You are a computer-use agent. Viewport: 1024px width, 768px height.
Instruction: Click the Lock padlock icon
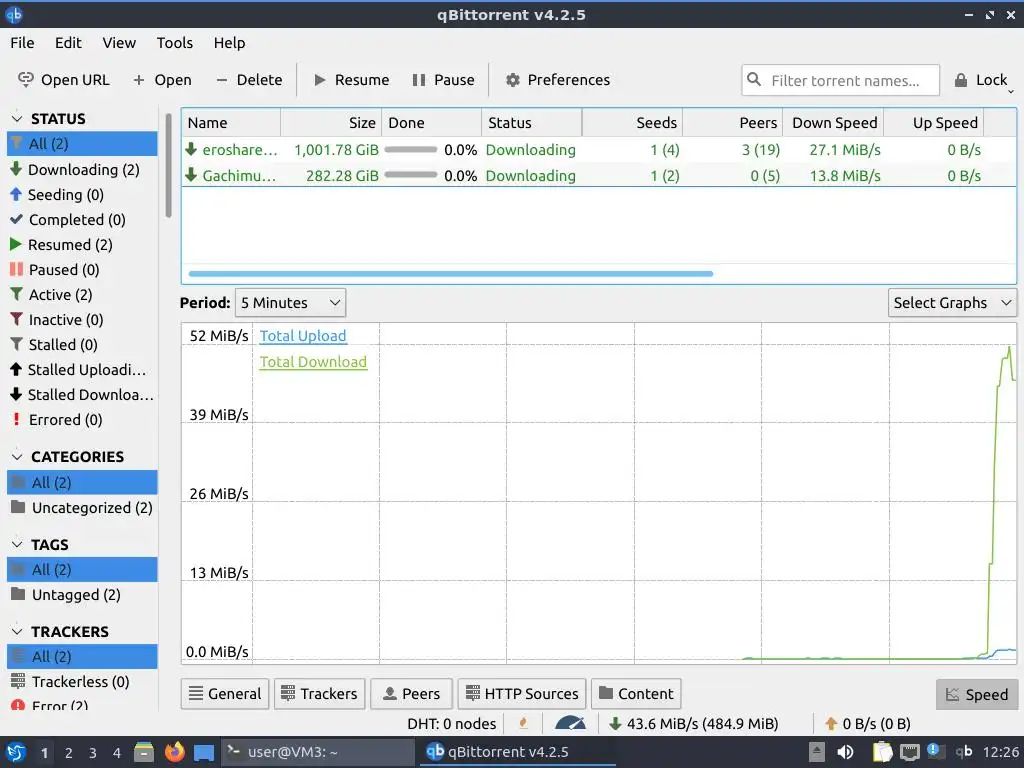click(x=961, y=80)
